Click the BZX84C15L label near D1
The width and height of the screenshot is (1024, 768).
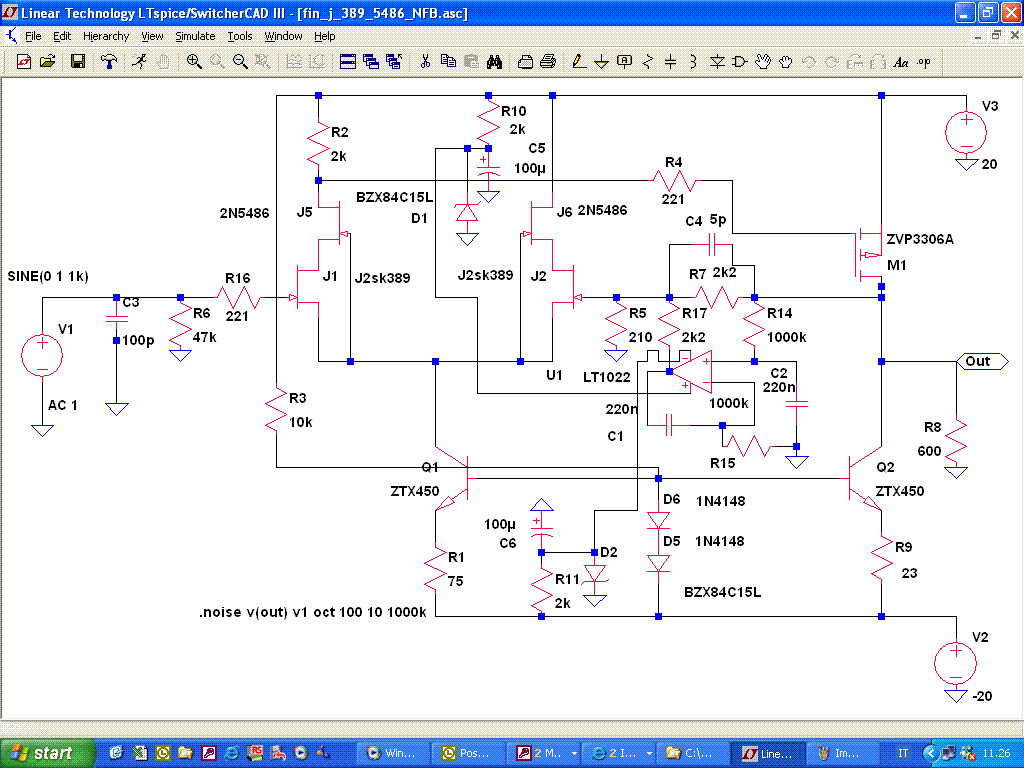tap(394, 197)
